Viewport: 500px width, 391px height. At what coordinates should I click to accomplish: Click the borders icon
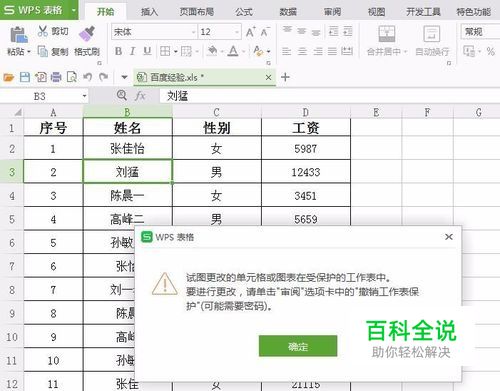[165, 51]
